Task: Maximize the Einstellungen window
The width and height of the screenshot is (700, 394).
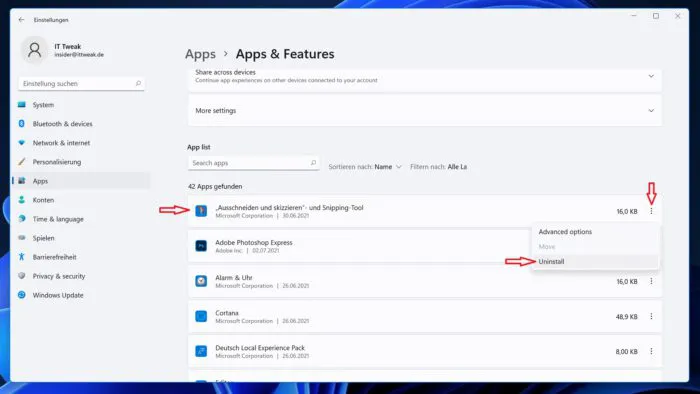Action: point(656,16)
